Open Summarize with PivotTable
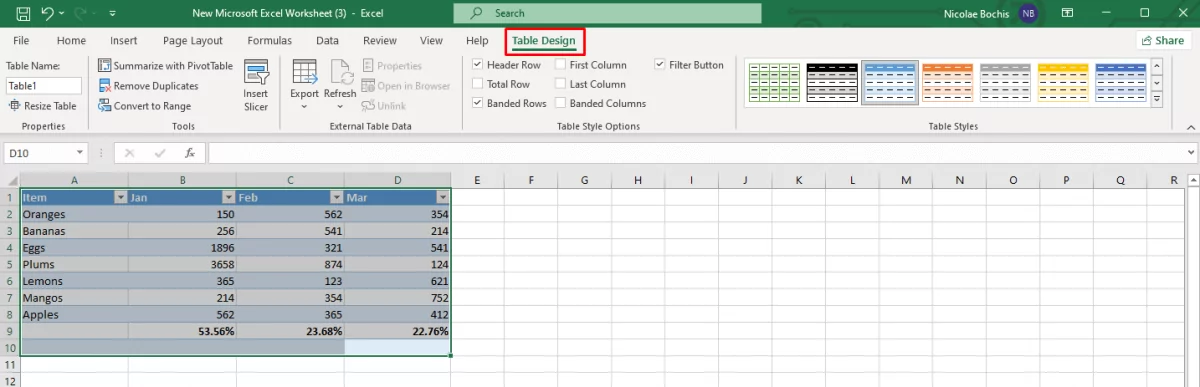 coord(166,65)
